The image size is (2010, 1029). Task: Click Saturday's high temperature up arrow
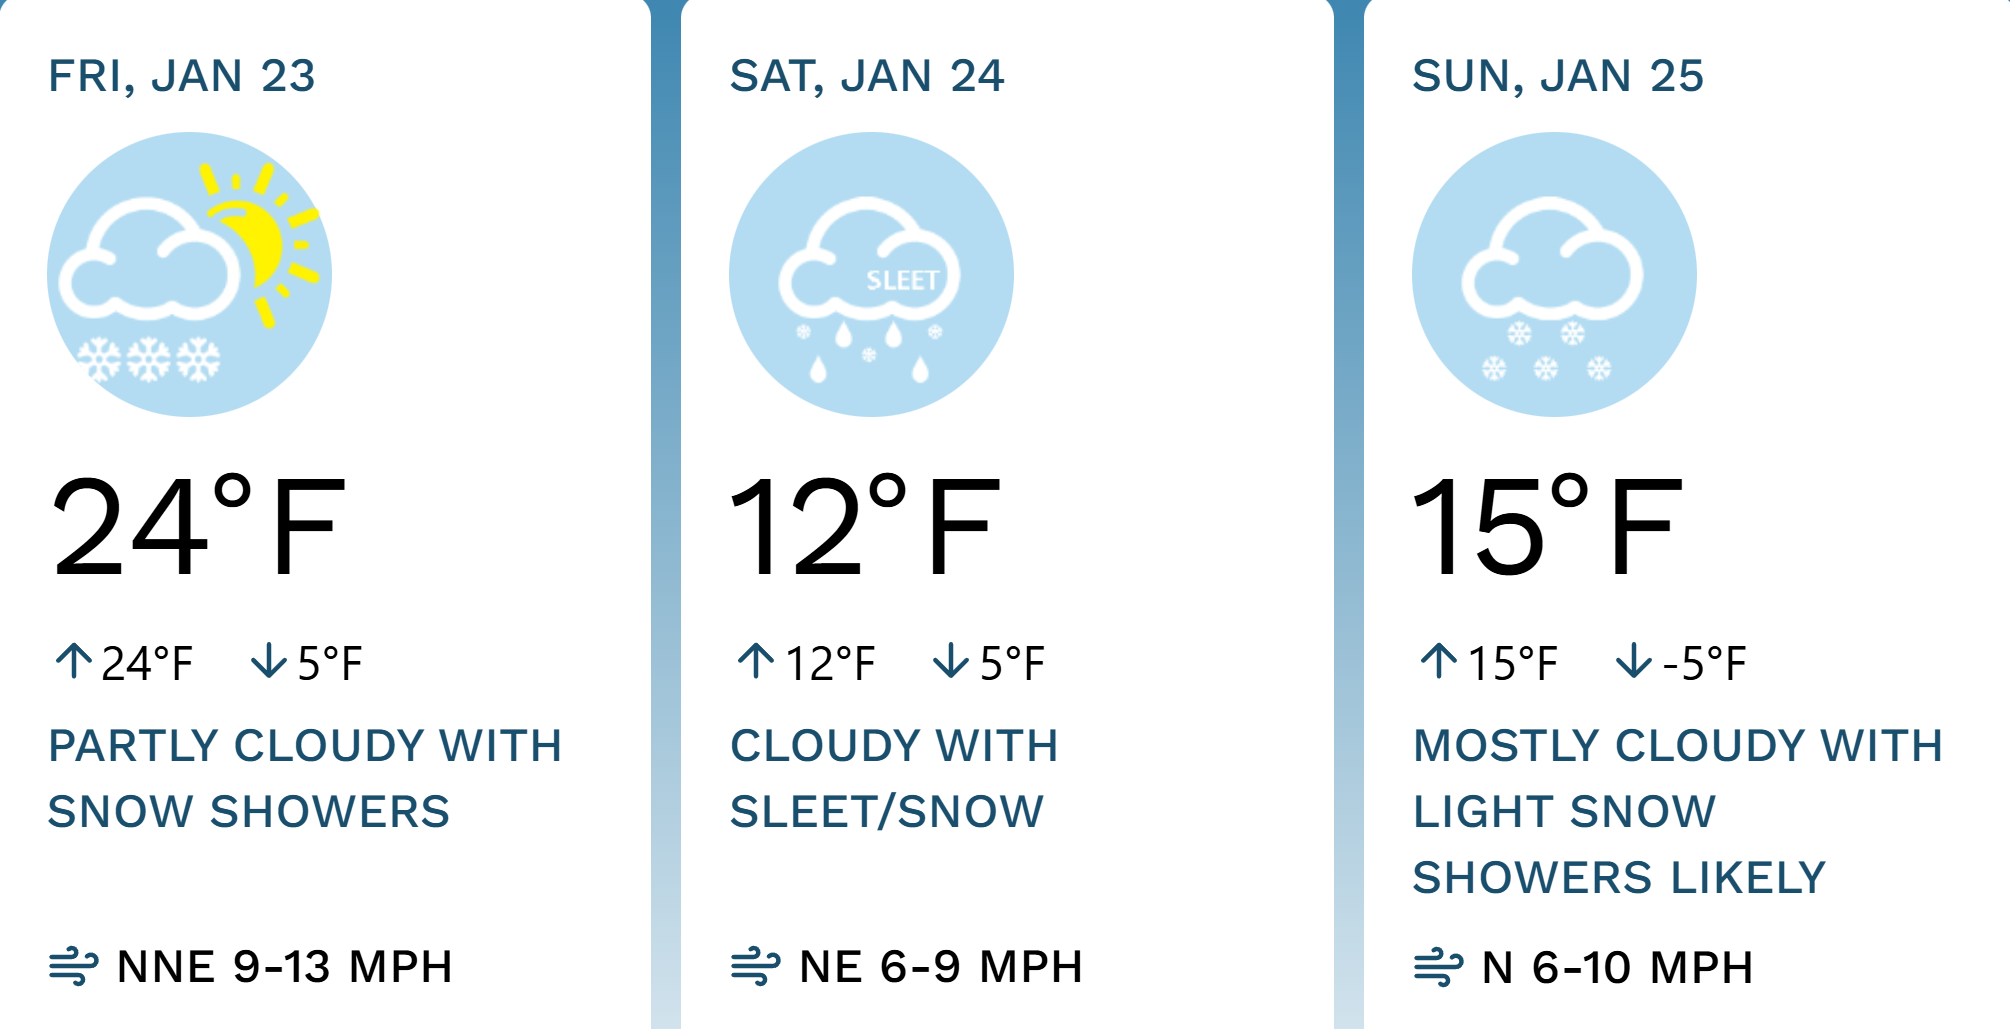[x=756, y=661]
